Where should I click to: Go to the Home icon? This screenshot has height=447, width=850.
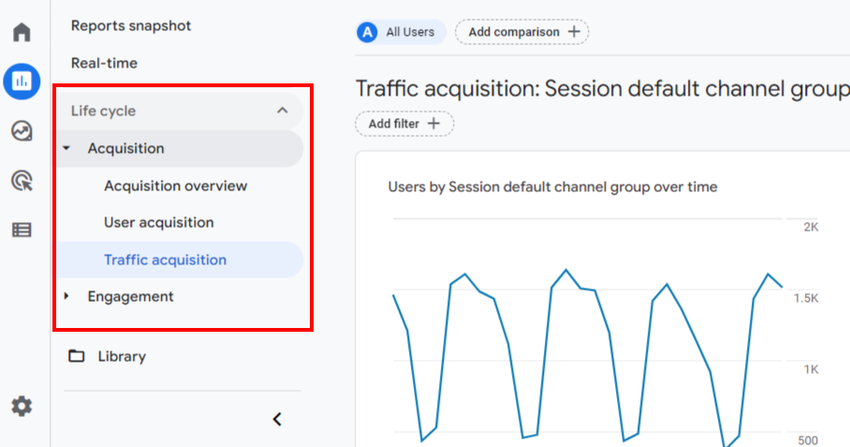pos(22,32)
